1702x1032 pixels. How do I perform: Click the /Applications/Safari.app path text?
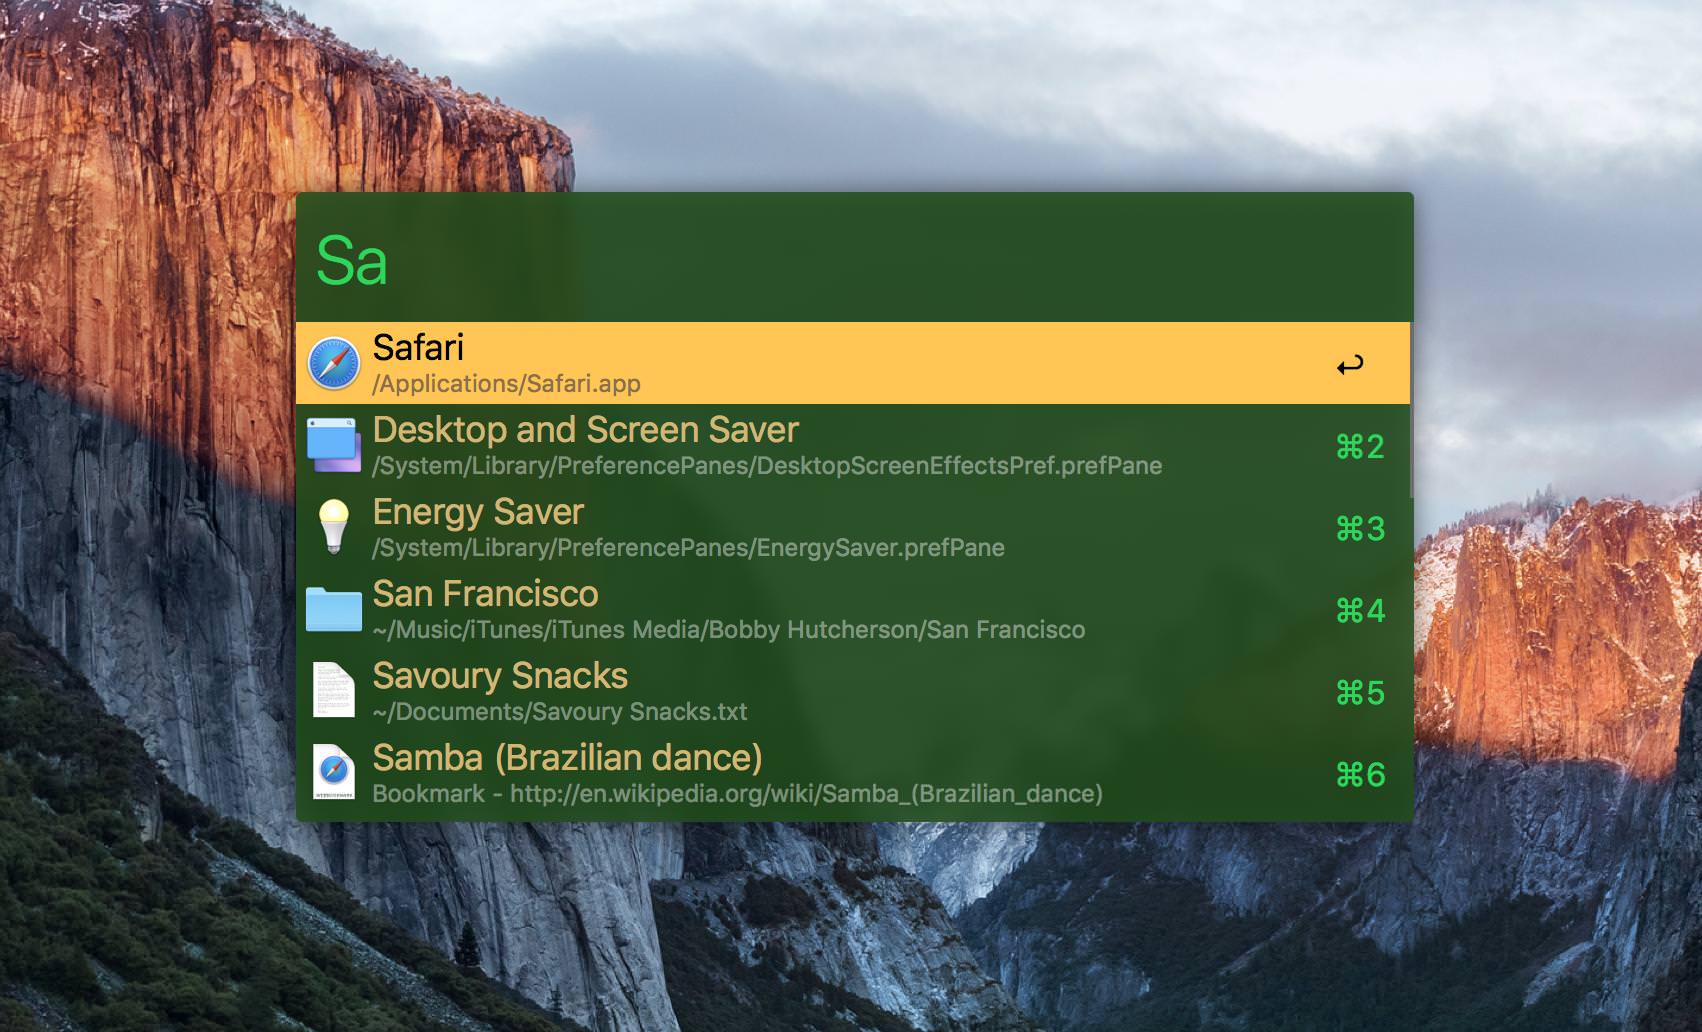(506, 384)
